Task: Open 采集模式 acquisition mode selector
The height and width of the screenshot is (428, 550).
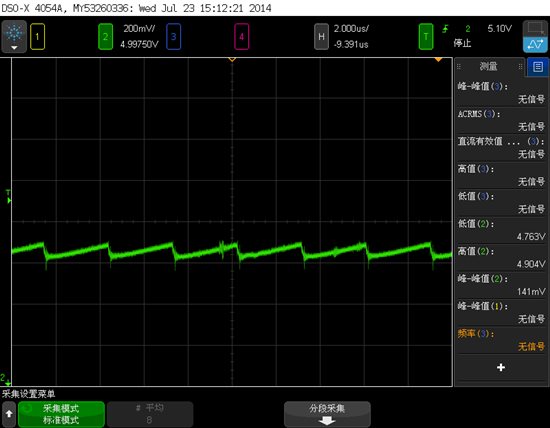Action: [x=61, y=414]
